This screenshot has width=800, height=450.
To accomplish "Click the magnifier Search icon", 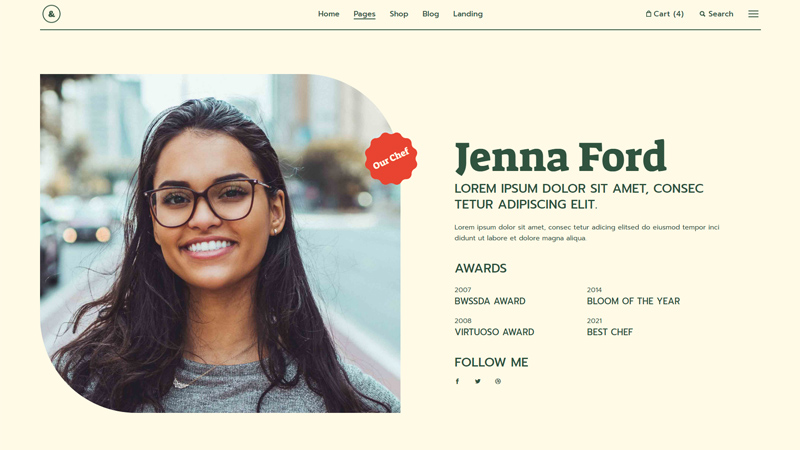I will point(703,14).
